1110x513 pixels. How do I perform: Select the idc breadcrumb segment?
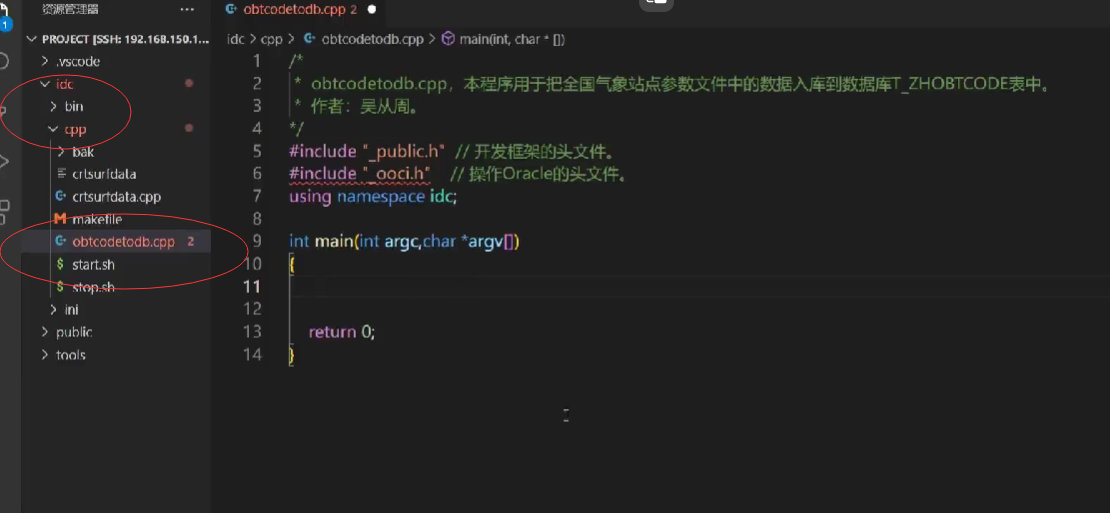click(235, 39)
